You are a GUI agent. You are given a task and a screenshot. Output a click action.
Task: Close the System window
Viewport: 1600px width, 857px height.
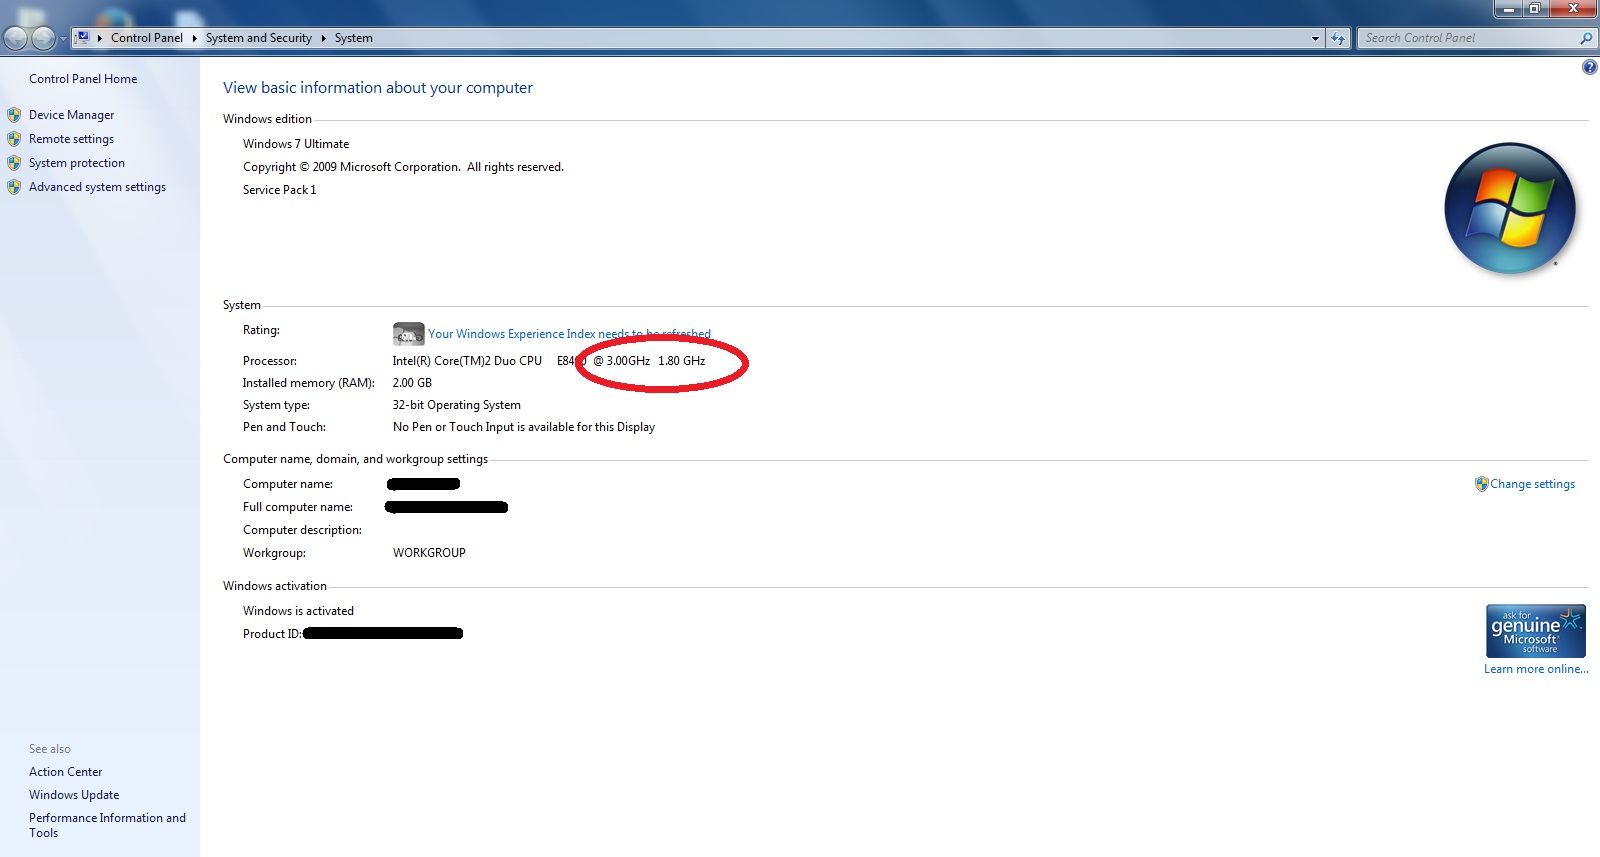(x=1573, y=9)
